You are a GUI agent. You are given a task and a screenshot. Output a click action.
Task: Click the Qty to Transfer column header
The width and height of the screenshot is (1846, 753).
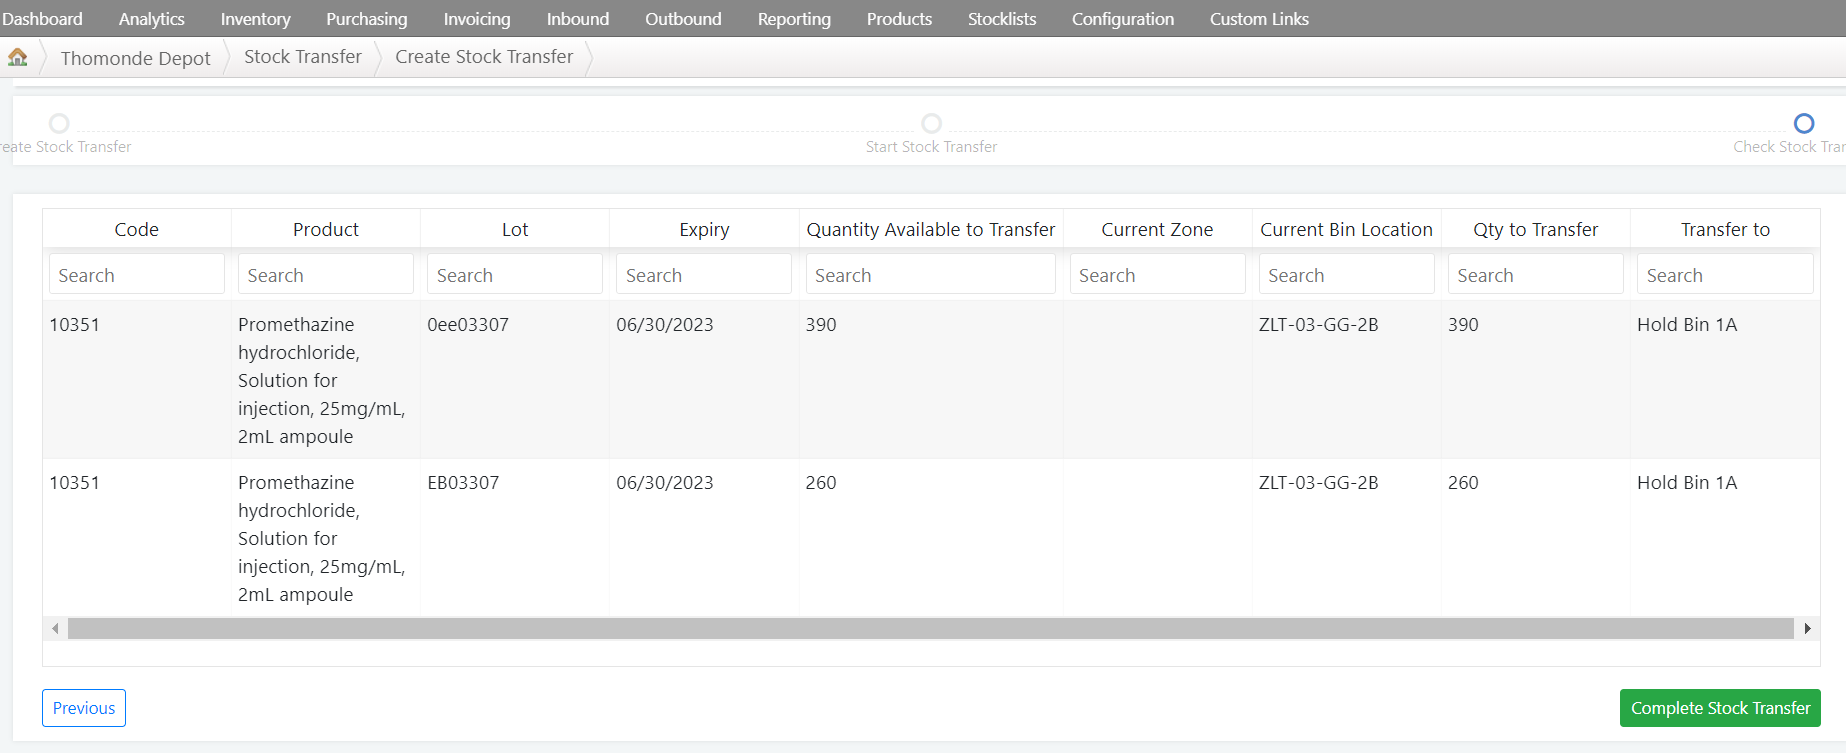click(1536, 229)
